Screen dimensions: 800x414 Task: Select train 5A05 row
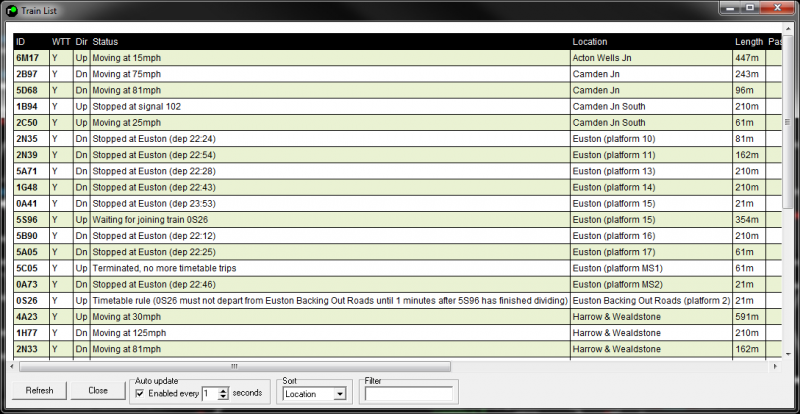coord(397,252)
